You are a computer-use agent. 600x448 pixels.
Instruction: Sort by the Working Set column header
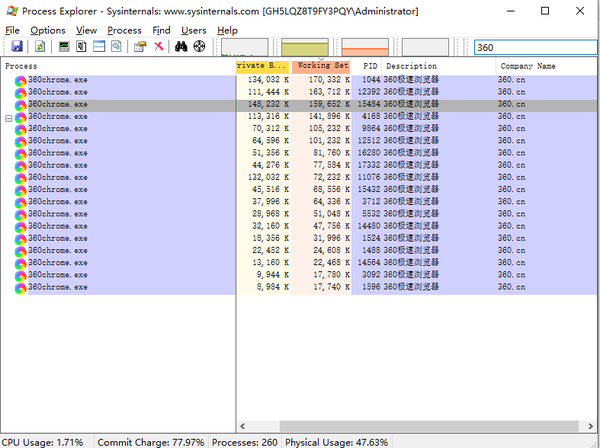point(321,66)
